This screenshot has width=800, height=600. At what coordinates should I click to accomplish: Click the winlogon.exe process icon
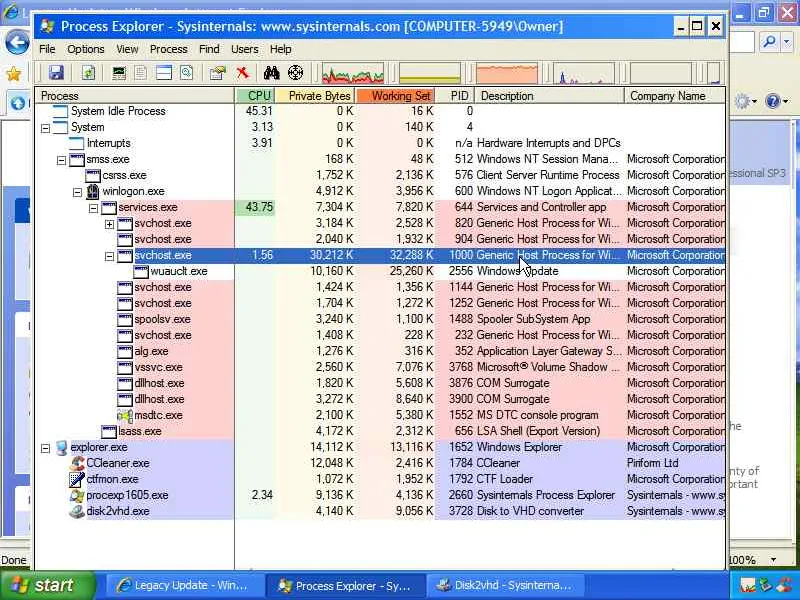pyautogui.click(x=93, y=191)
